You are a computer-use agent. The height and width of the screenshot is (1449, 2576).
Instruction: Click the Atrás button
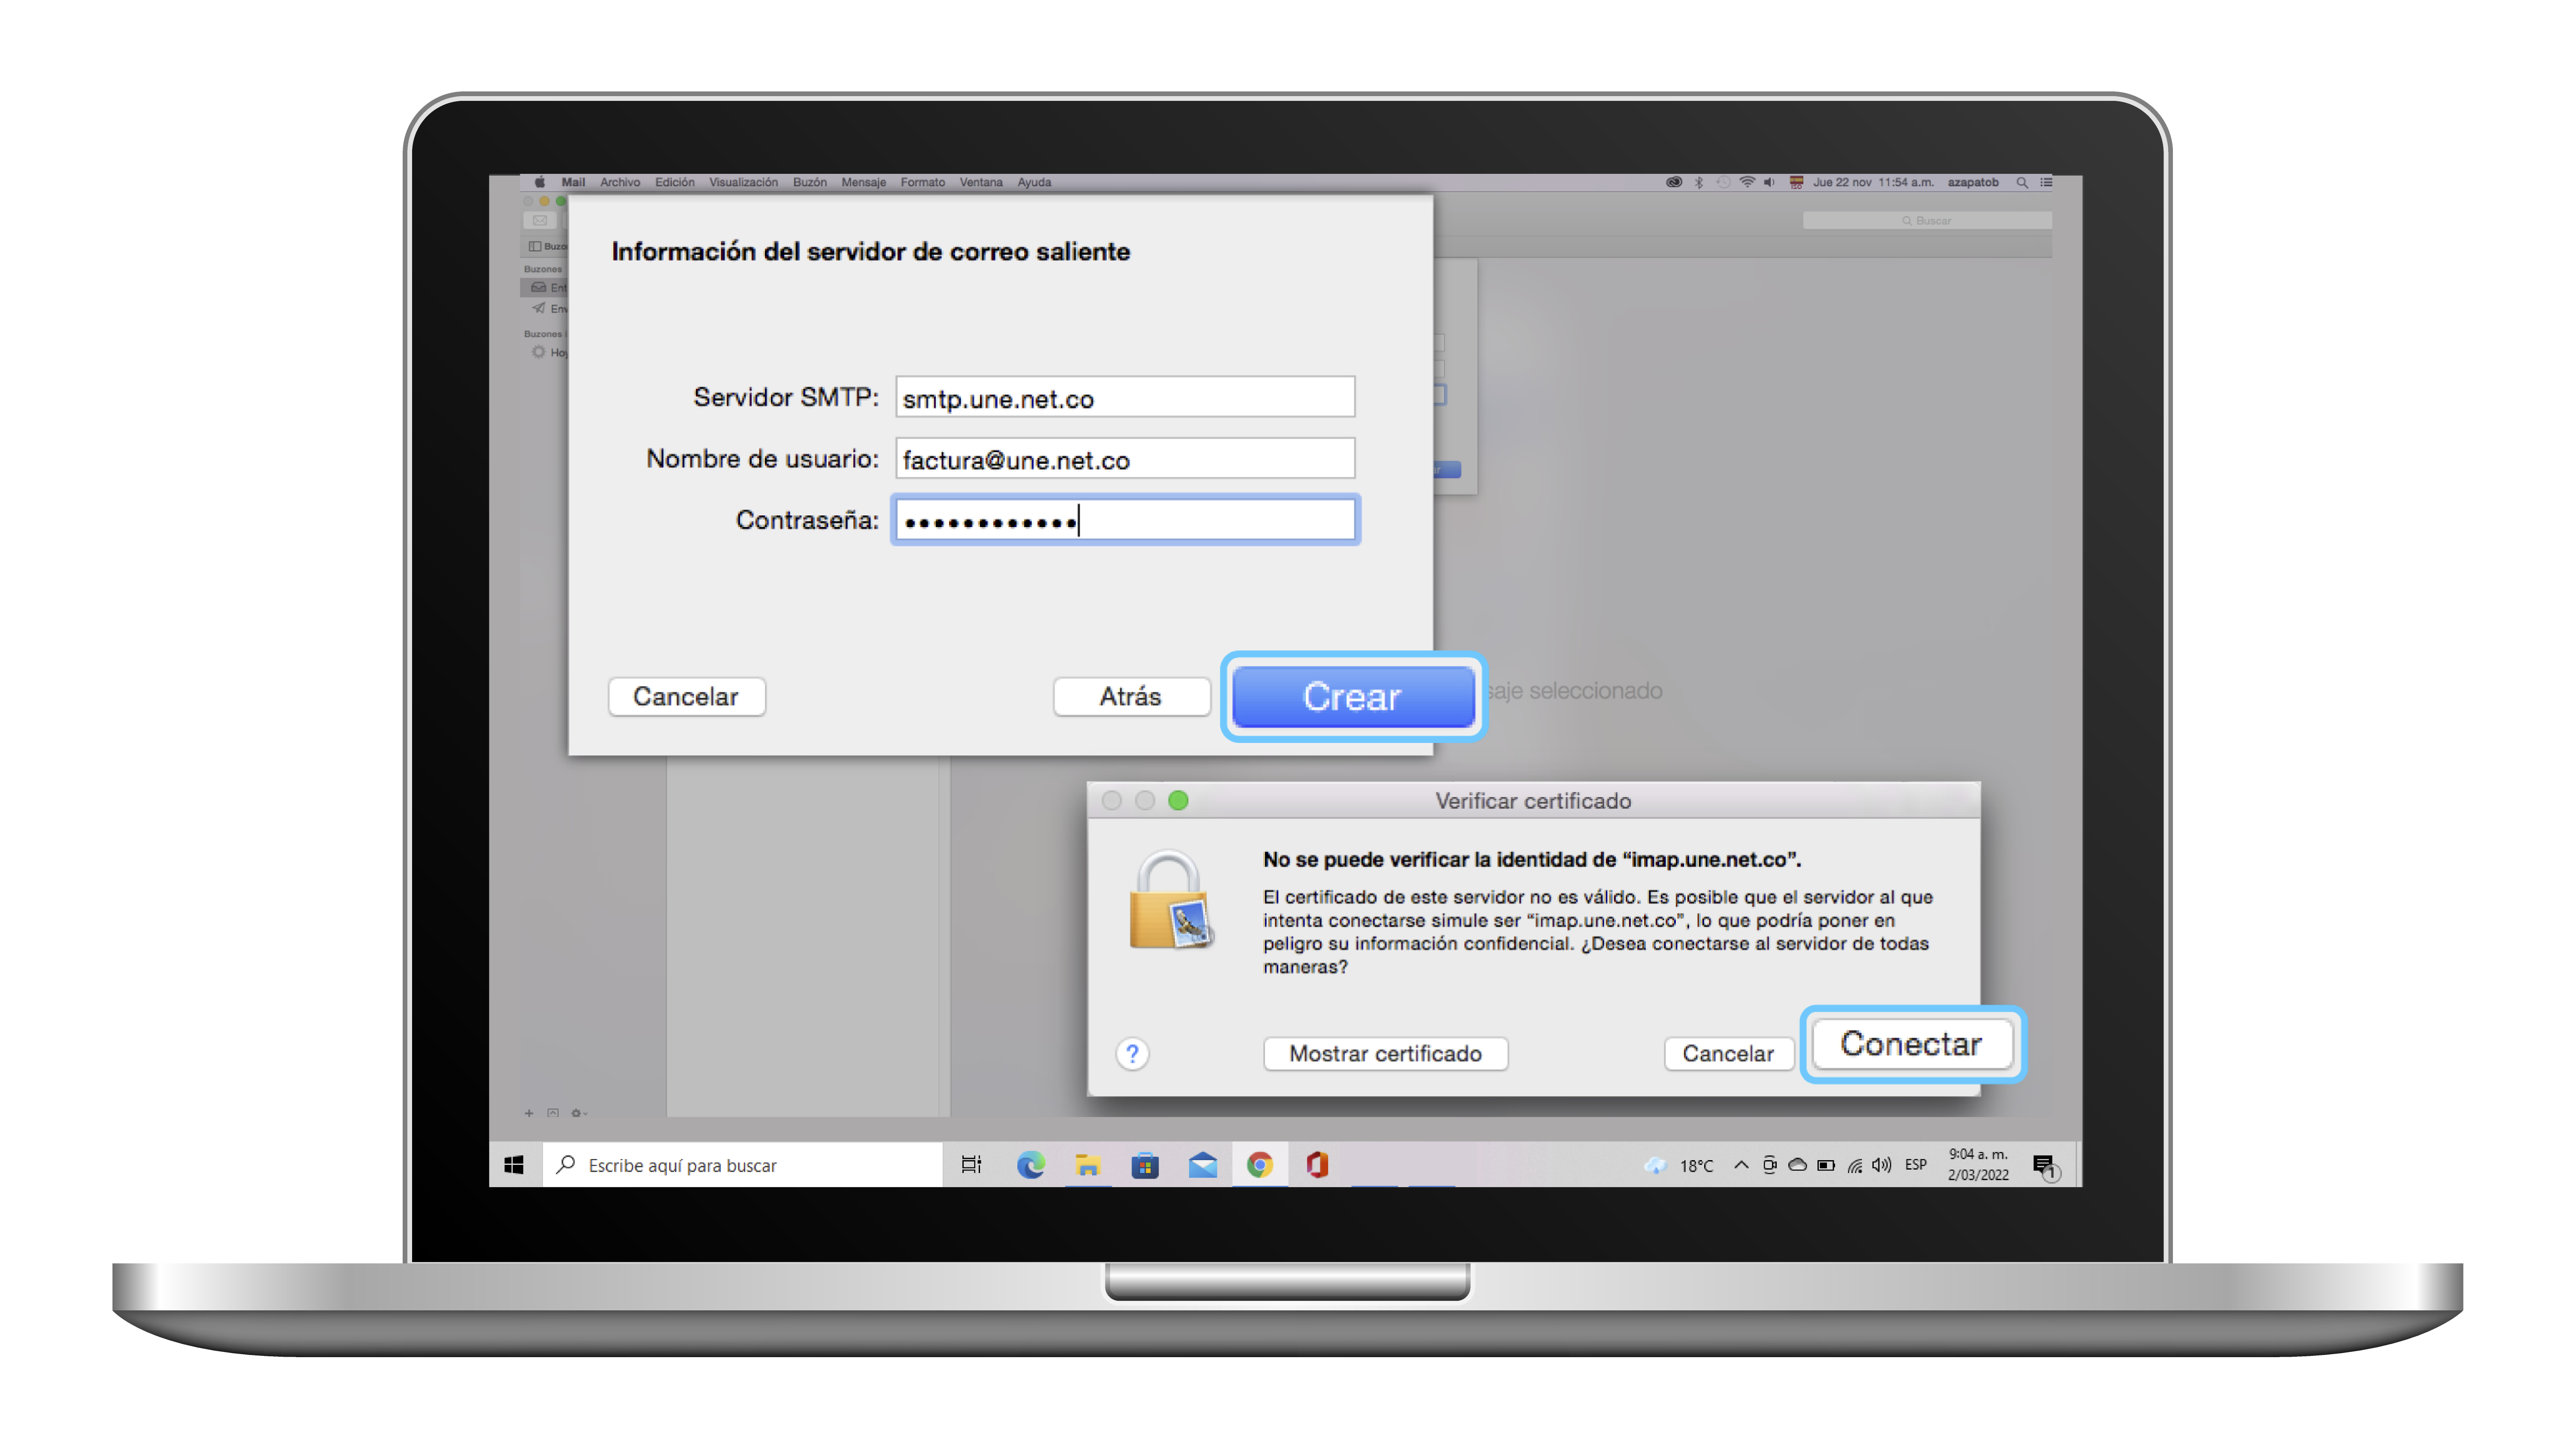tap(1131, 696)
